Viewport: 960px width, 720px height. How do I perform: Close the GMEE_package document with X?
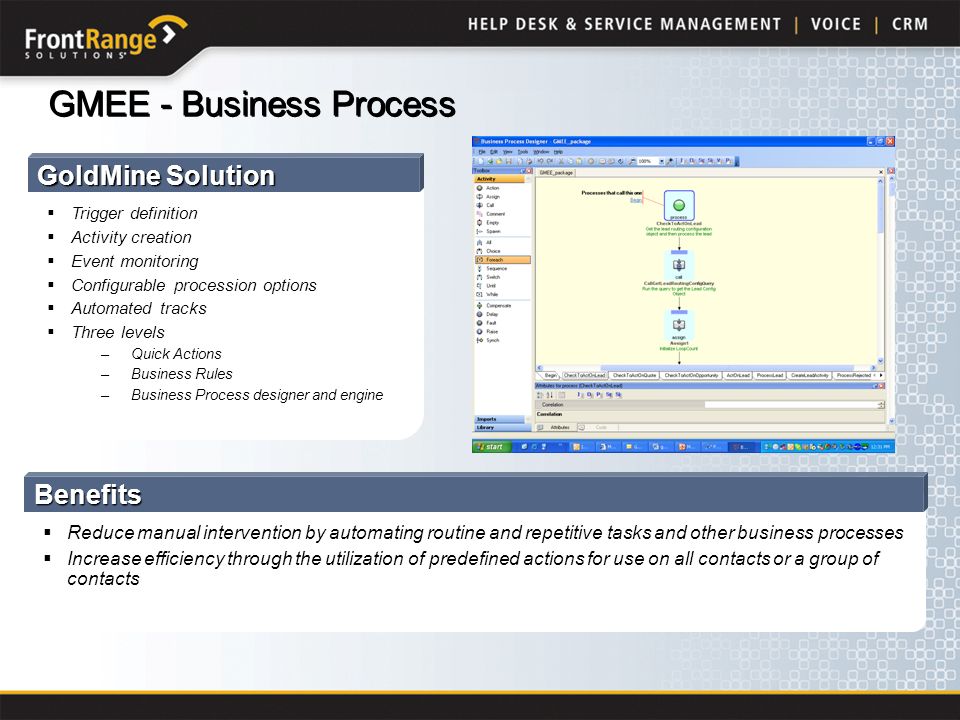881,173
